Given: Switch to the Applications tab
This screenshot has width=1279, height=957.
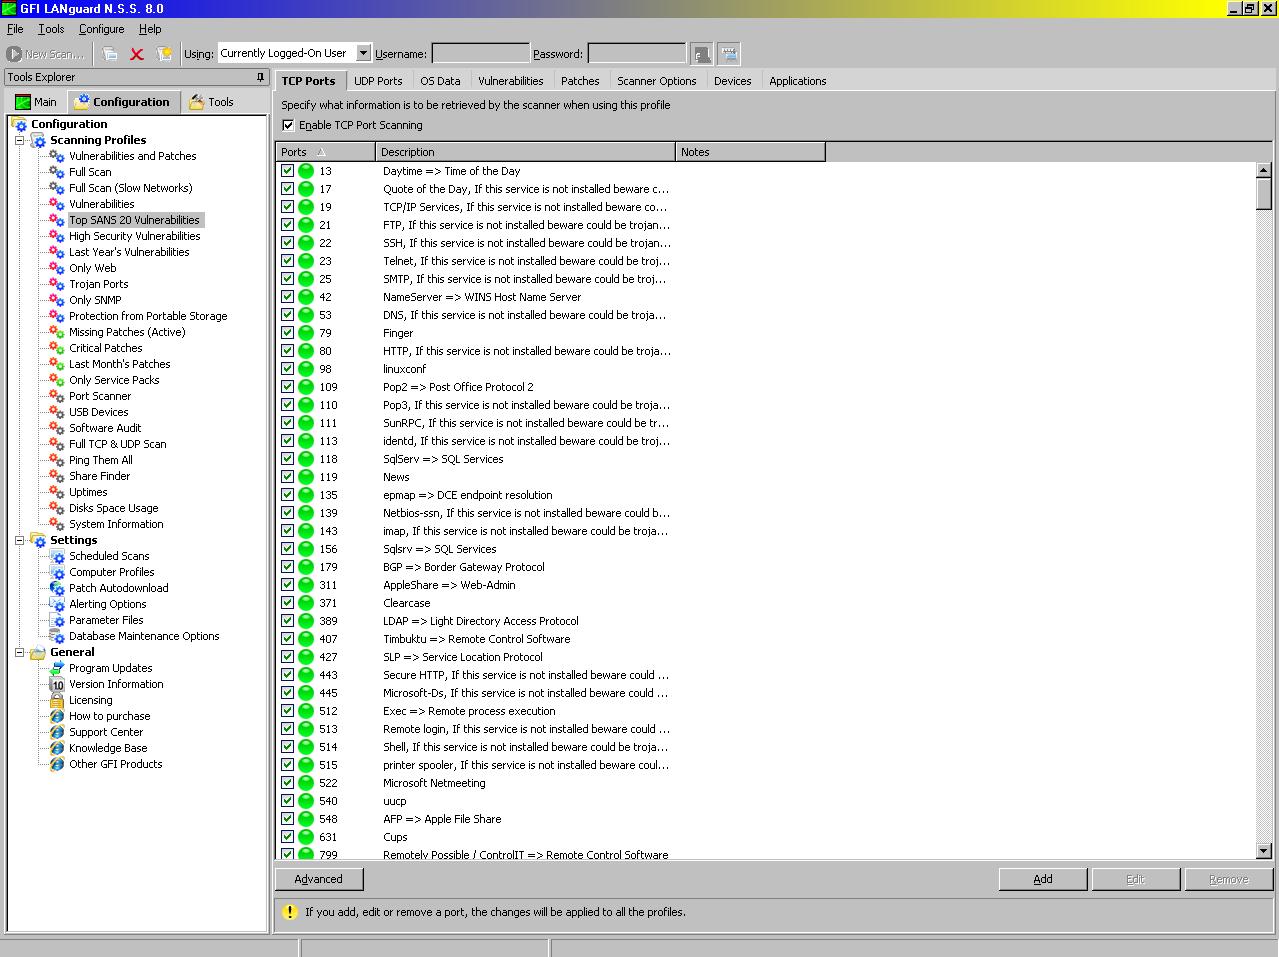Looking at the screenshot, I should click(798, 81).
